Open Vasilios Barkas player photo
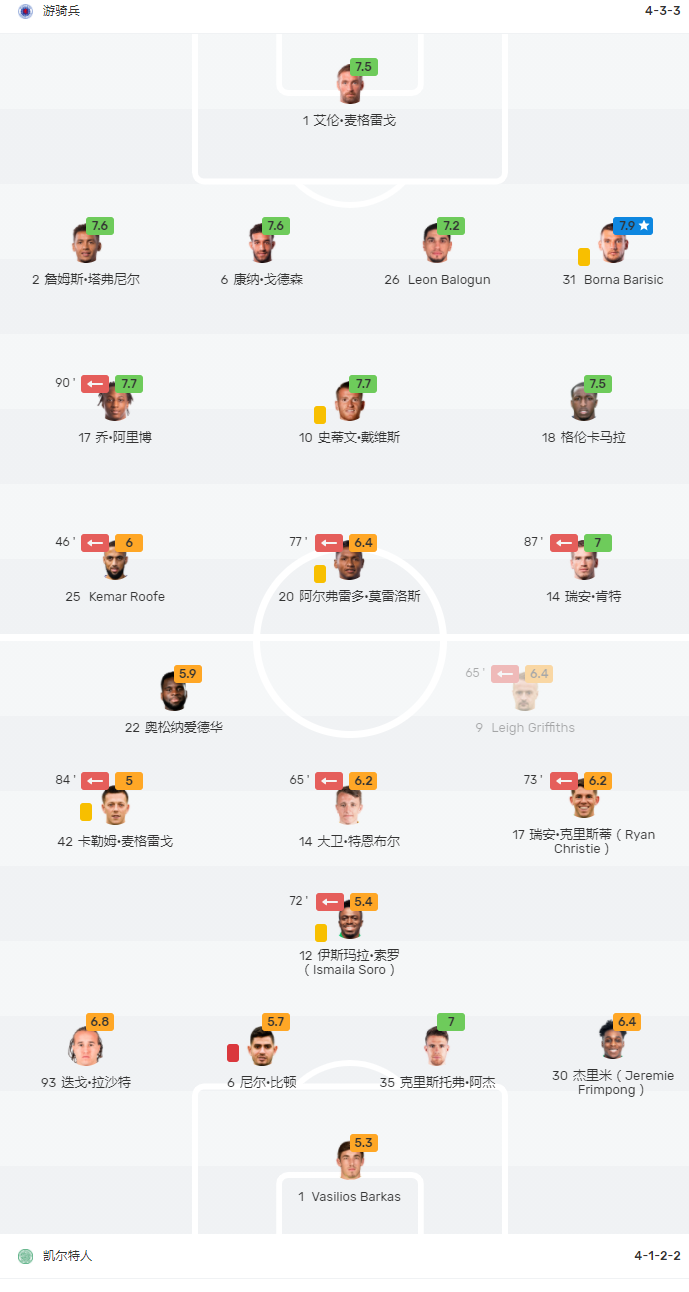The image size is (689, 1292). click(x=350, y=1163)
